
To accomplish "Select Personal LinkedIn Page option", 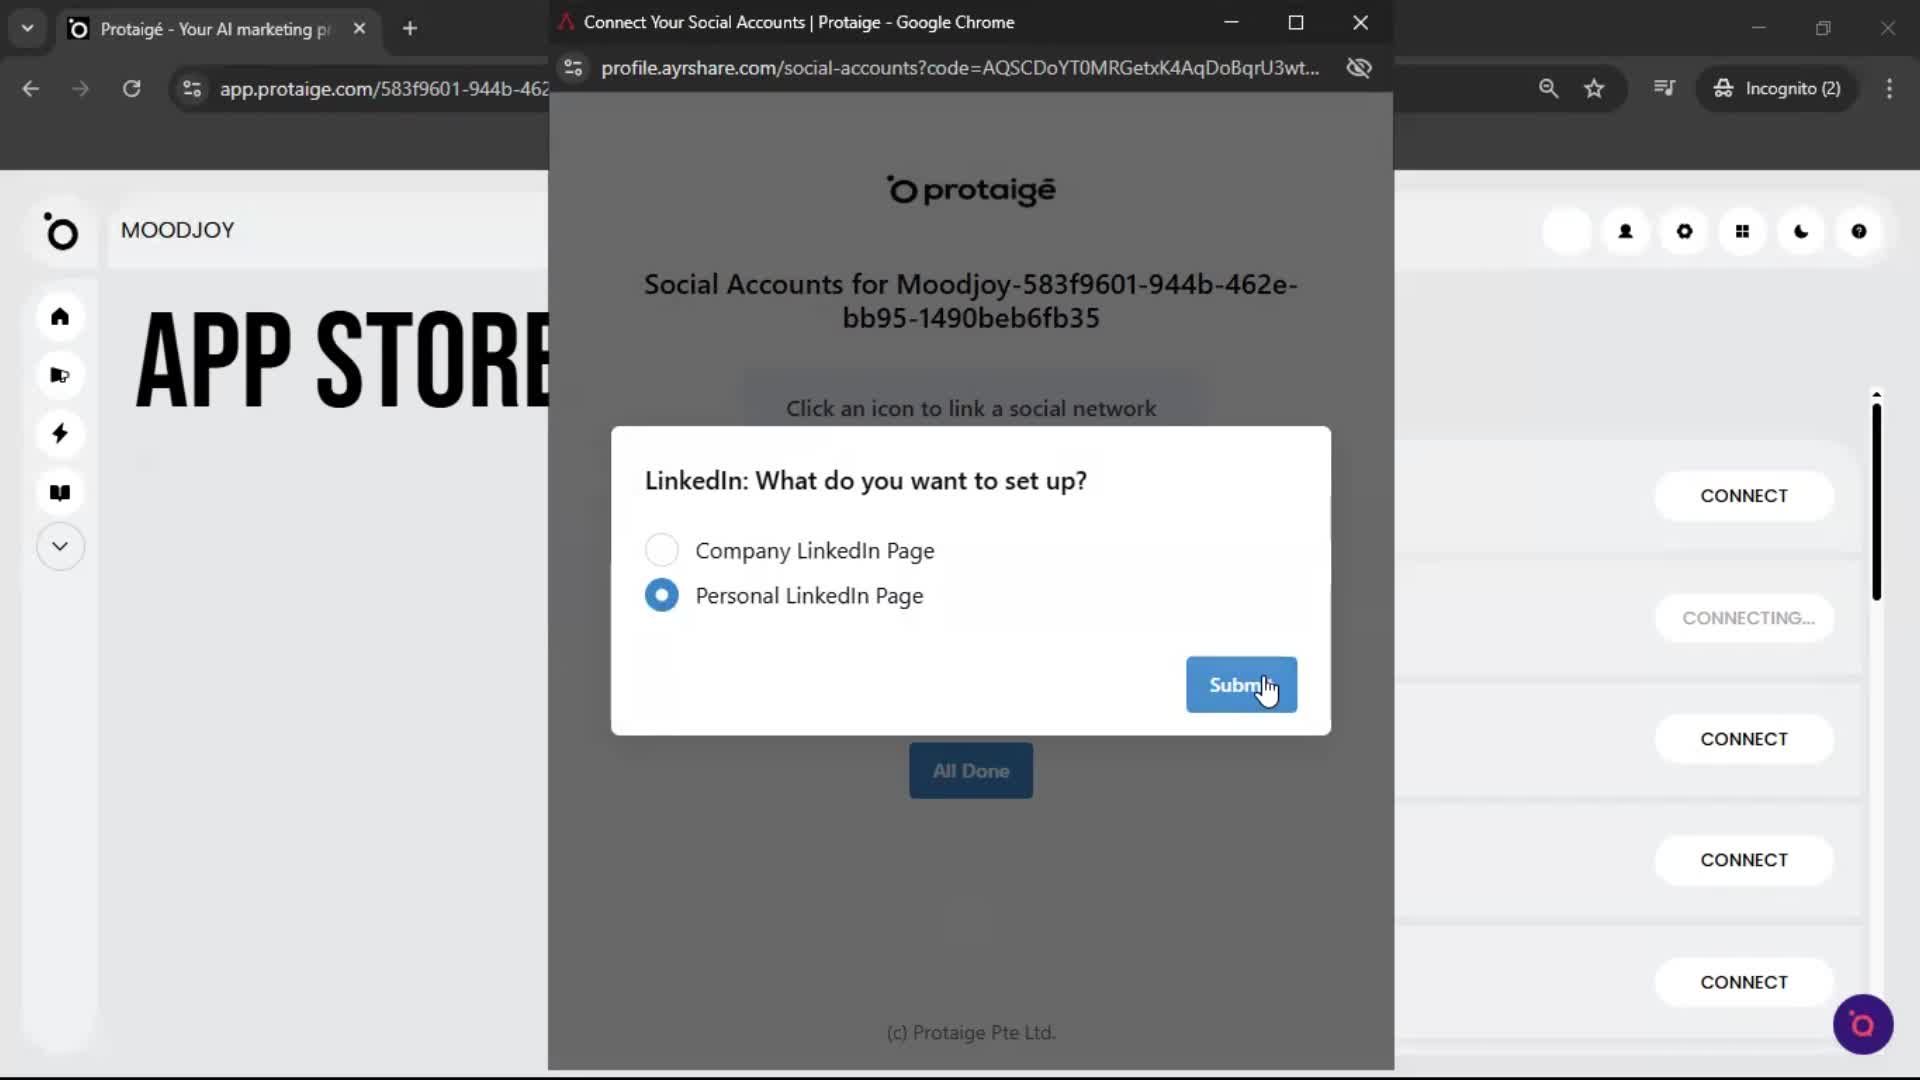I will point(661,595).
